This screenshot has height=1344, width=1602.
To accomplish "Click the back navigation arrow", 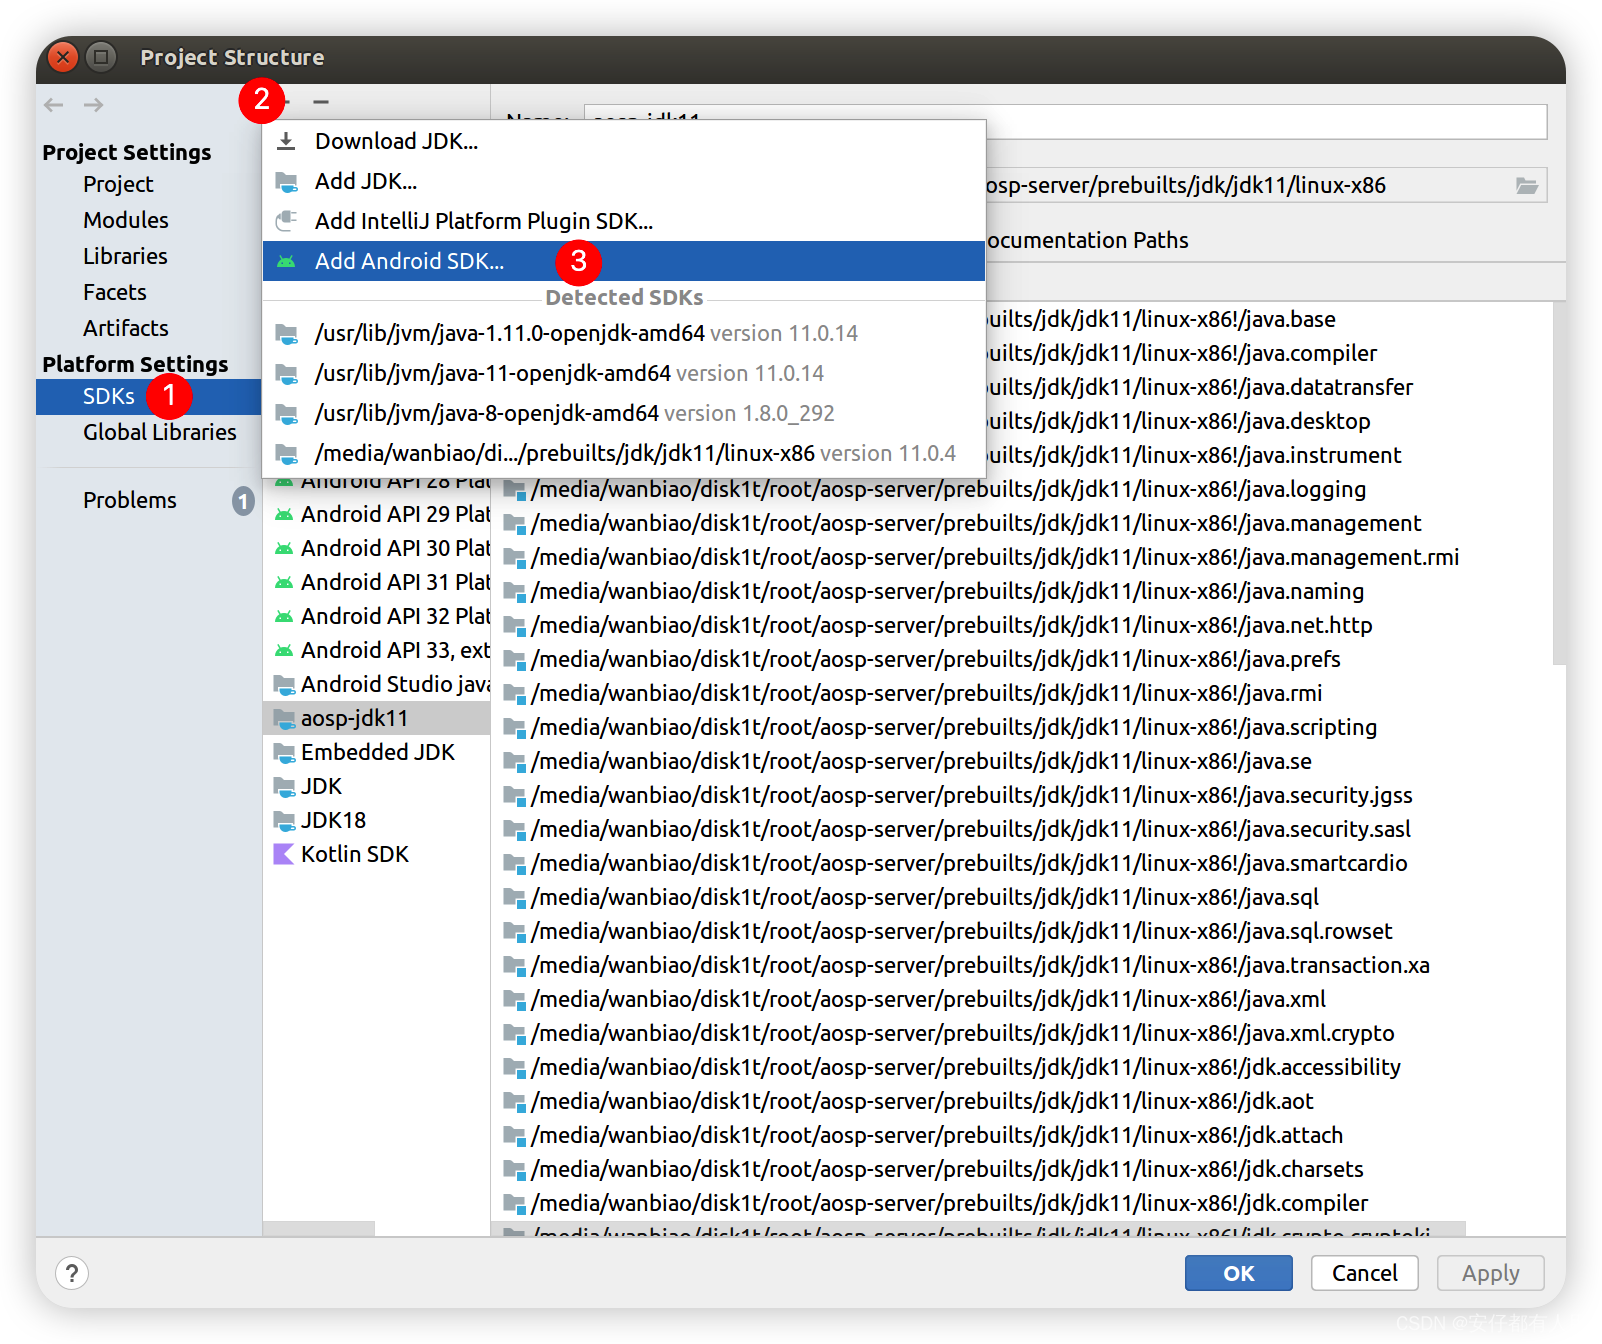I will (x=54, y=105).
